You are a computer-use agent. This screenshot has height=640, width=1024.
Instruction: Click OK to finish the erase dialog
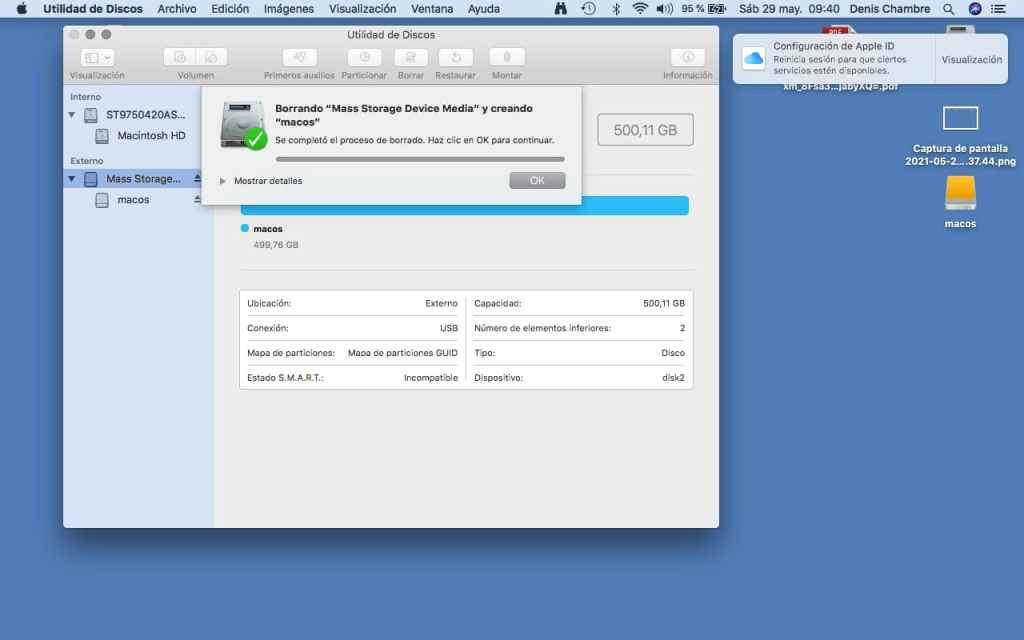537,181
